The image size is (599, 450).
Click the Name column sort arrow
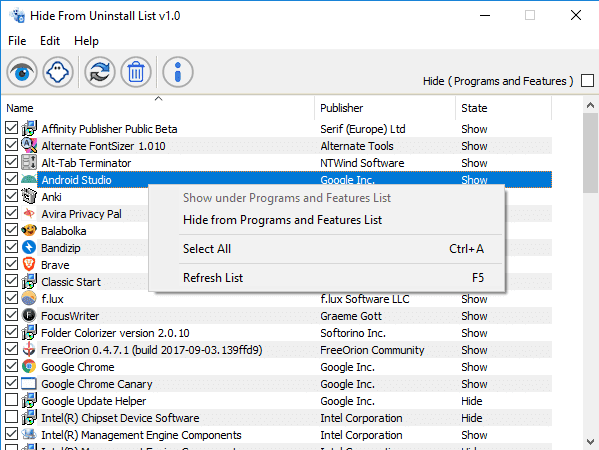point(159,99)
